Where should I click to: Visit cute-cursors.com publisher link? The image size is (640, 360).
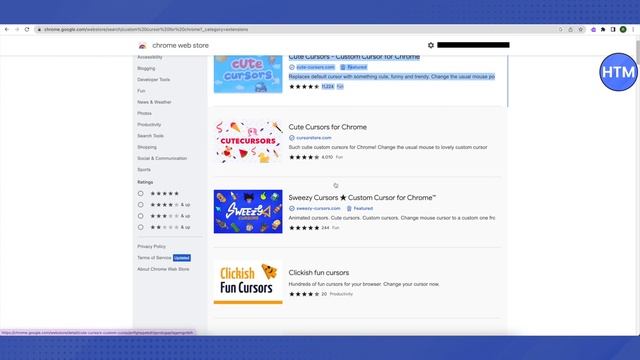tap(315, 67)
